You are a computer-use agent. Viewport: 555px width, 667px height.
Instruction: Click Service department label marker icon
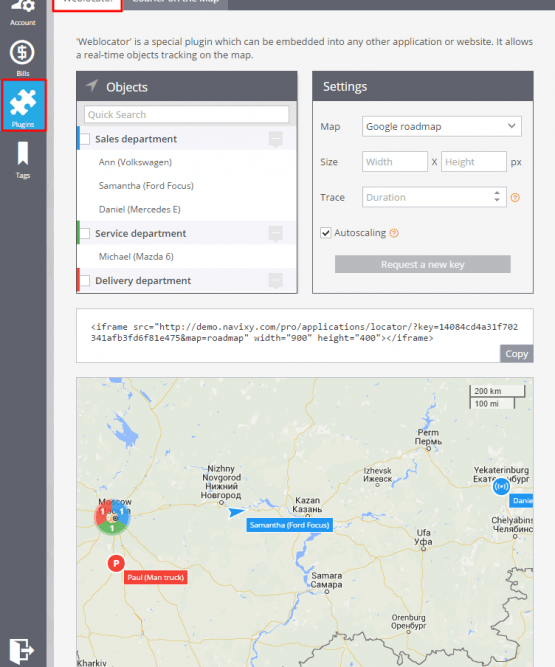tap(276, 234)
